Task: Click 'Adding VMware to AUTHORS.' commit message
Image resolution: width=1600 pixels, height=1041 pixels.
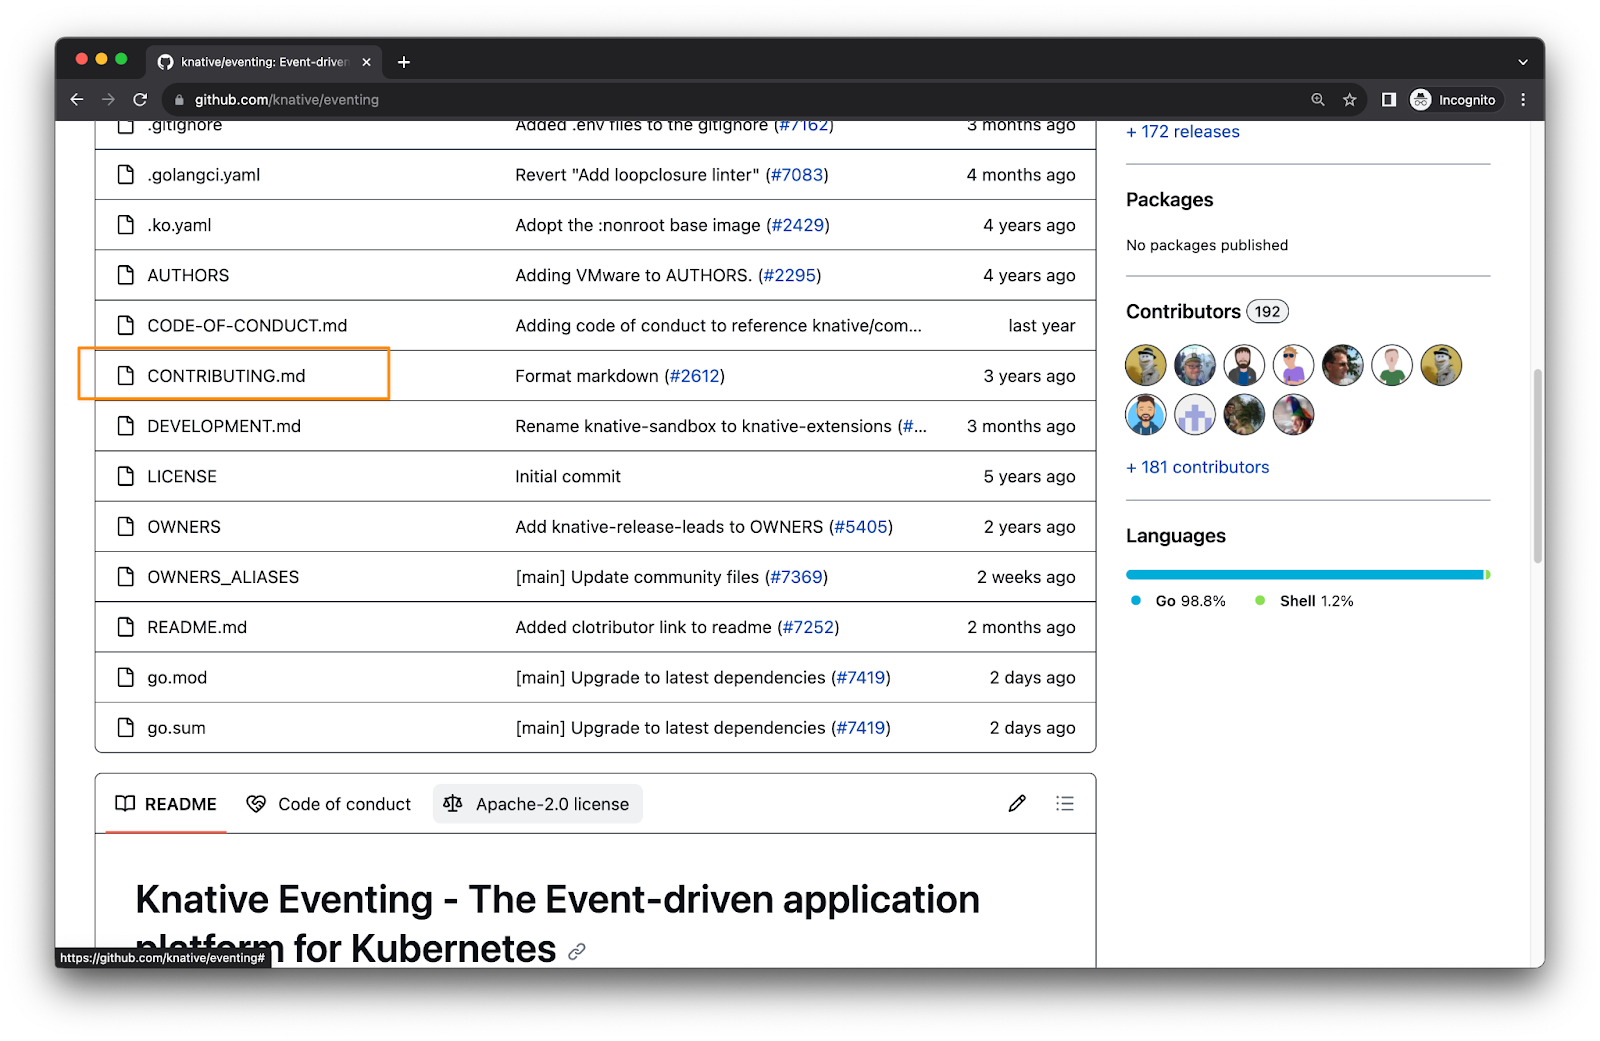Action: tap(634, 275)
